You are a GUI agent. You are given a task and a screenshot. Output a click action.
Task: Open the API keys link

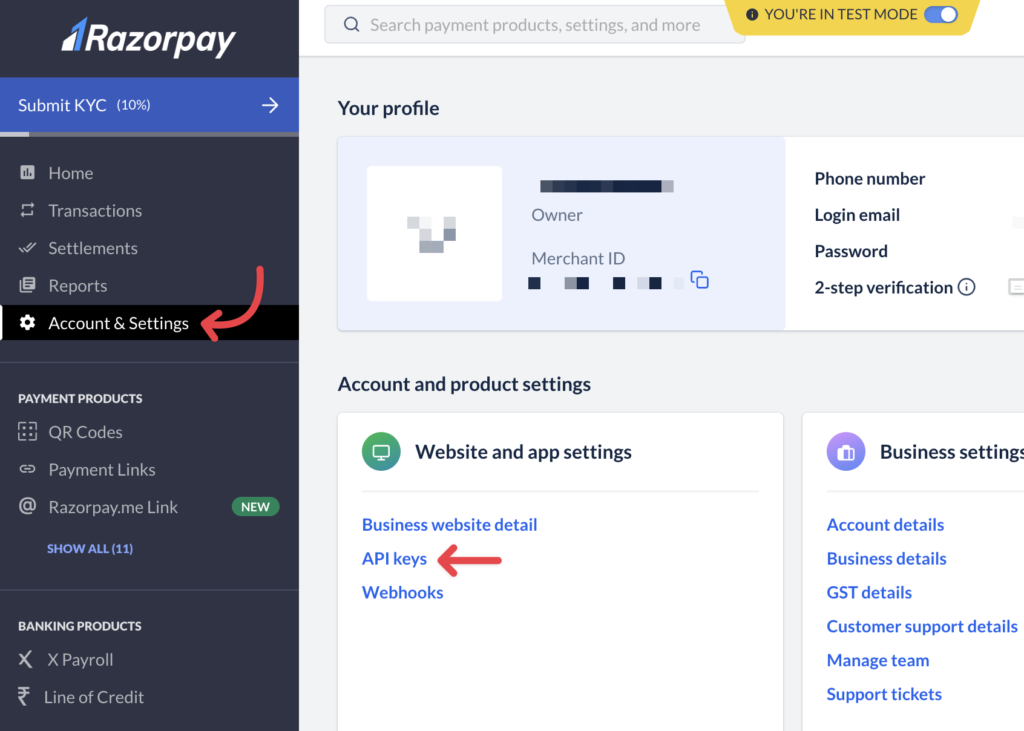[394, 558]
